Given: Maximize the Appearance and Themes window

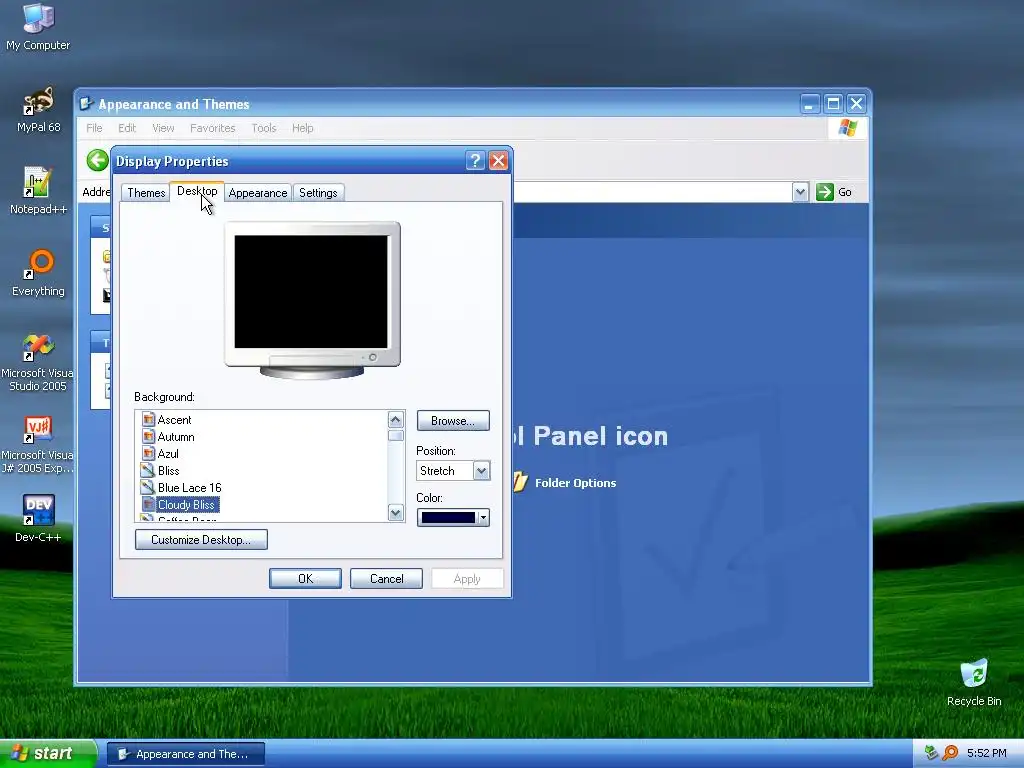Looking at the screenshot, I should (833, 104).
